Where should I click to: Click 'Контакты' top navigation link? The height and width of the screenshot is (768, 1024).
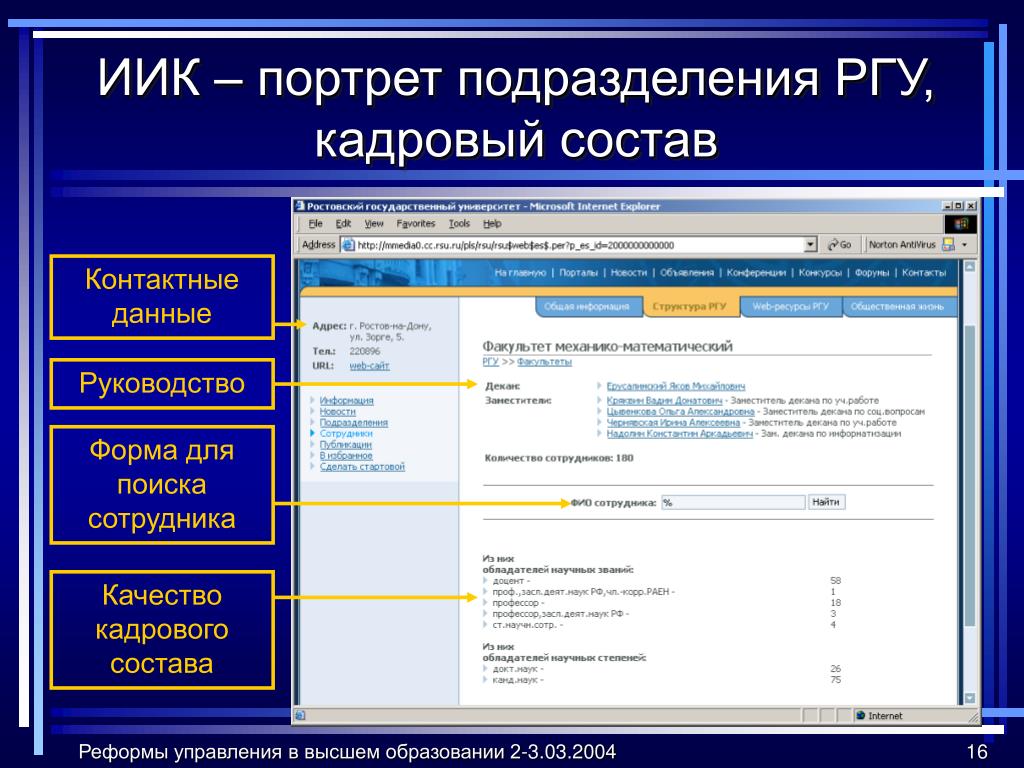pos(923,272)
